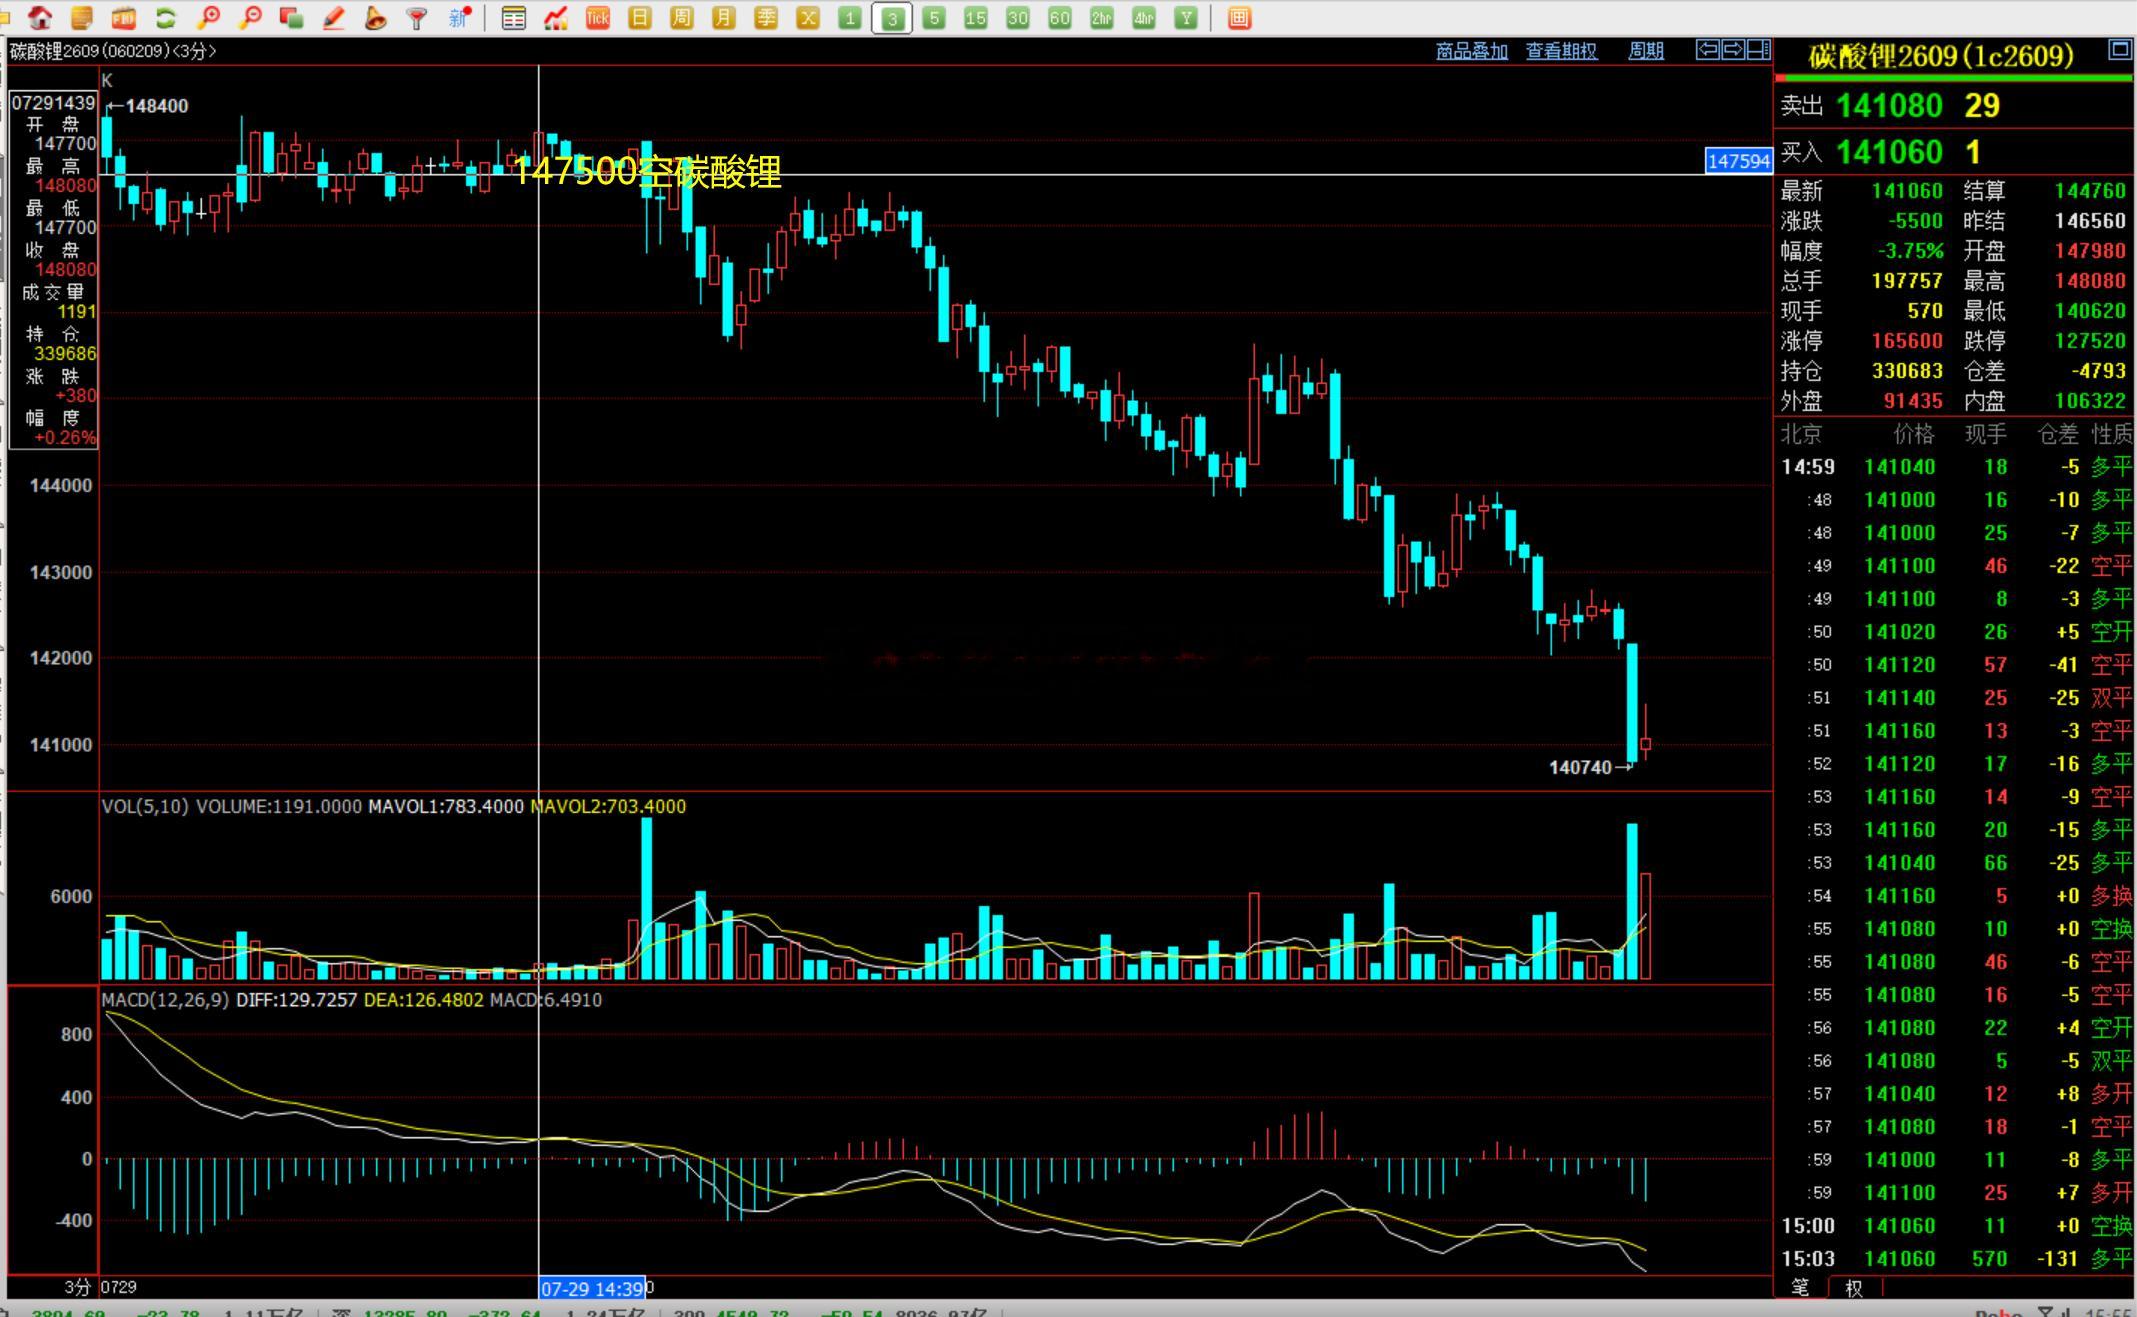
Task: Select the 5-minute period button
Action: tap(934, 18)
